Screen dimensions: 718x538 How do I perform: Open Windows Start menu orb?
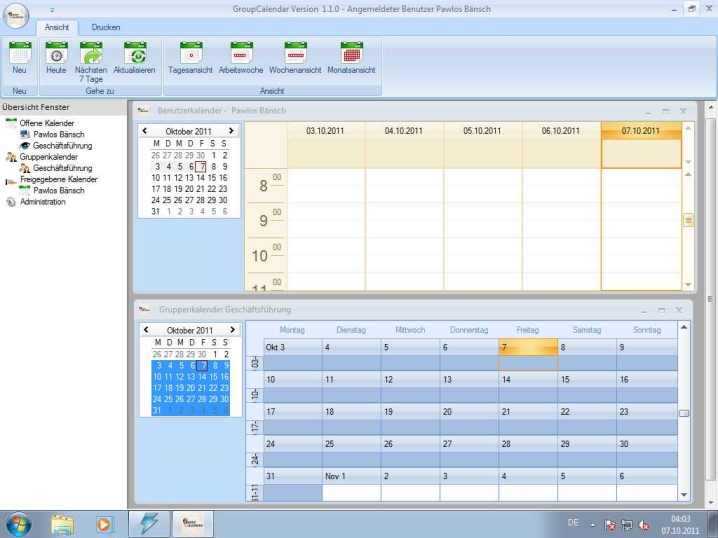tap(19, 522)
